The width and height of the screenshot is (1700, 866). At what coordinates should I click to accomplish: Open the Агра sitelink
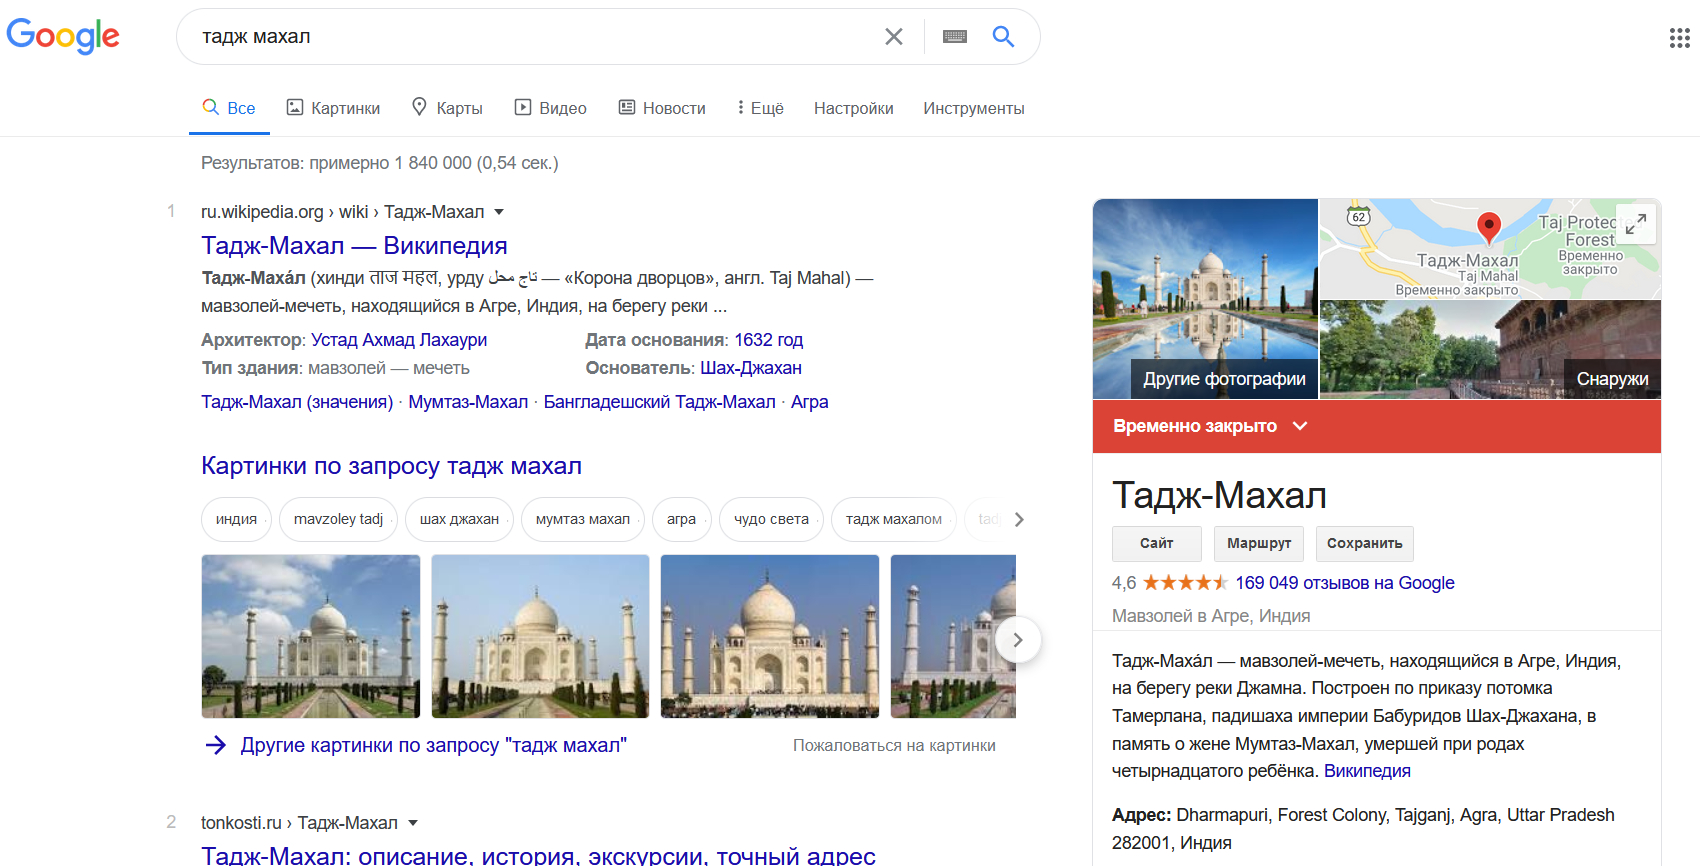[810, 402]
